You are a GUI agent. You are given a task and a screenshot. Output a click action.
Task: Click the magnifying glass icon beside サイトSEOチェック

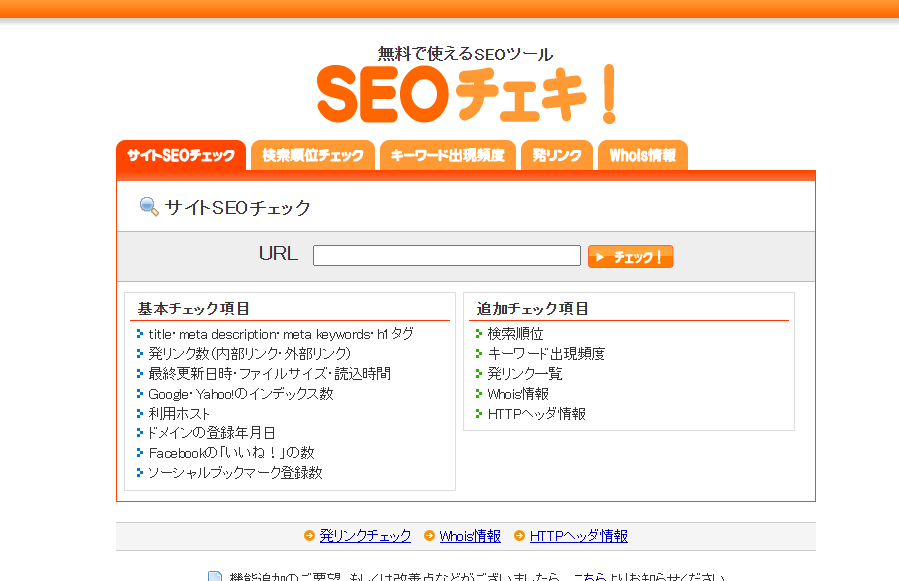[149, 207]
